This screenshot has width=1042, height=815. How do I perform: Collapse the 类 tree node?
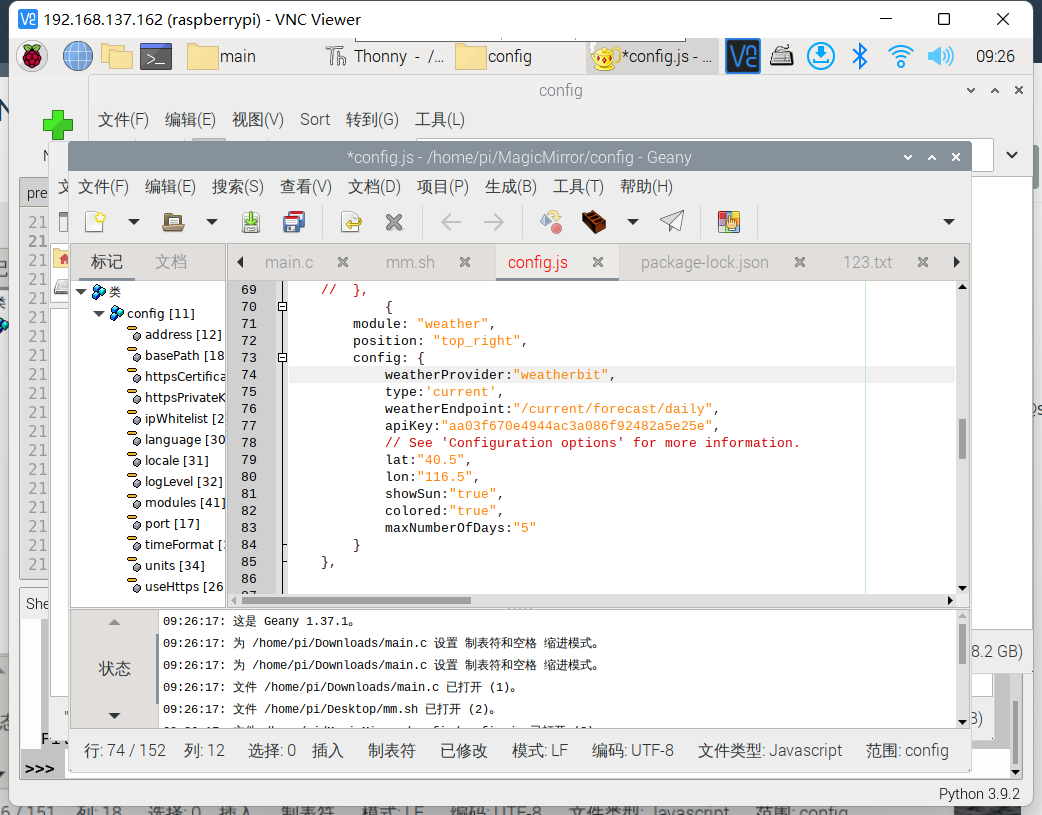[81, 292]
